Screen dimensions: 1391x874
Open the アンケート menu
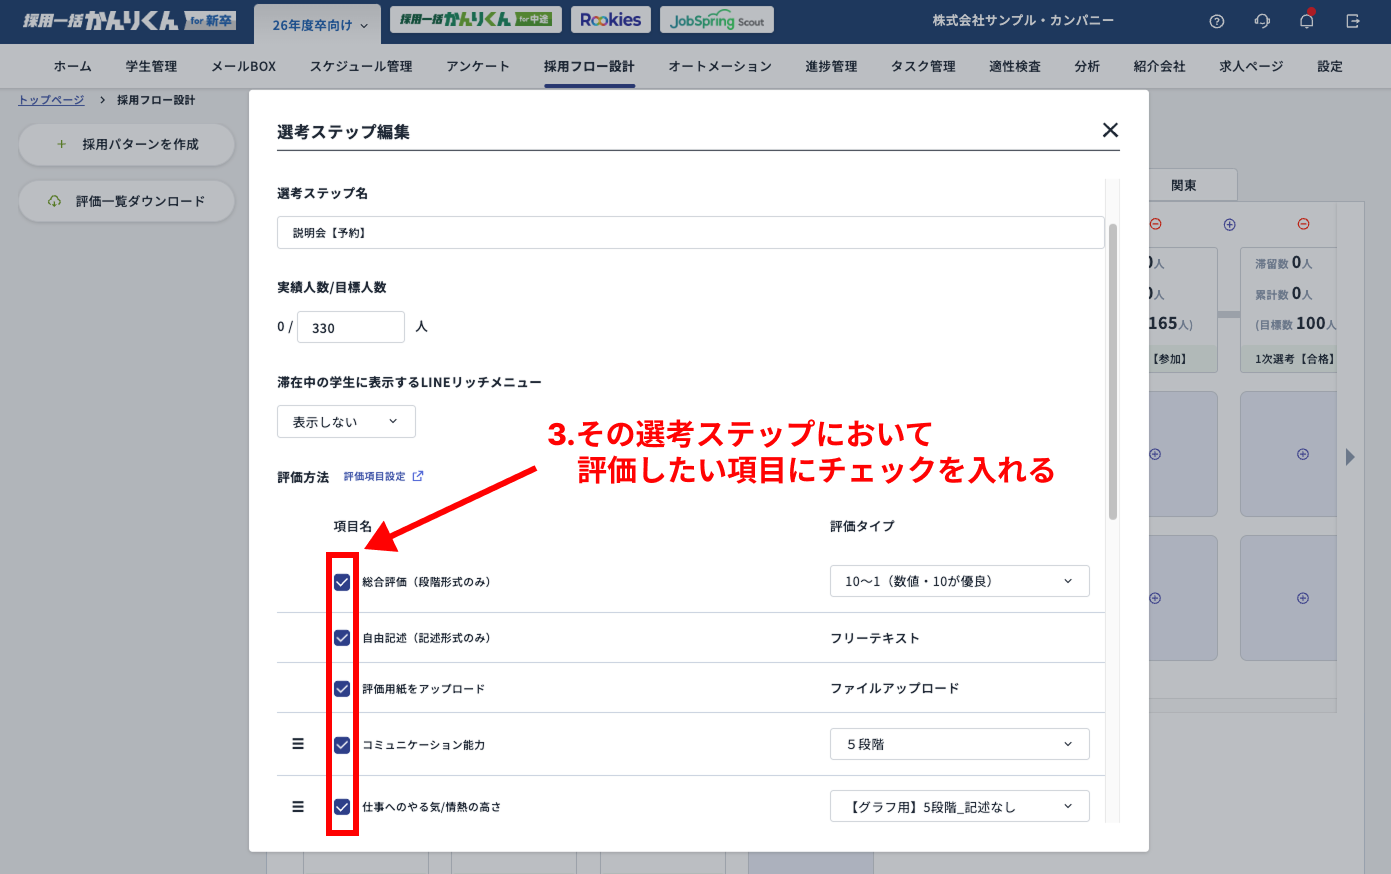point(478,66)
